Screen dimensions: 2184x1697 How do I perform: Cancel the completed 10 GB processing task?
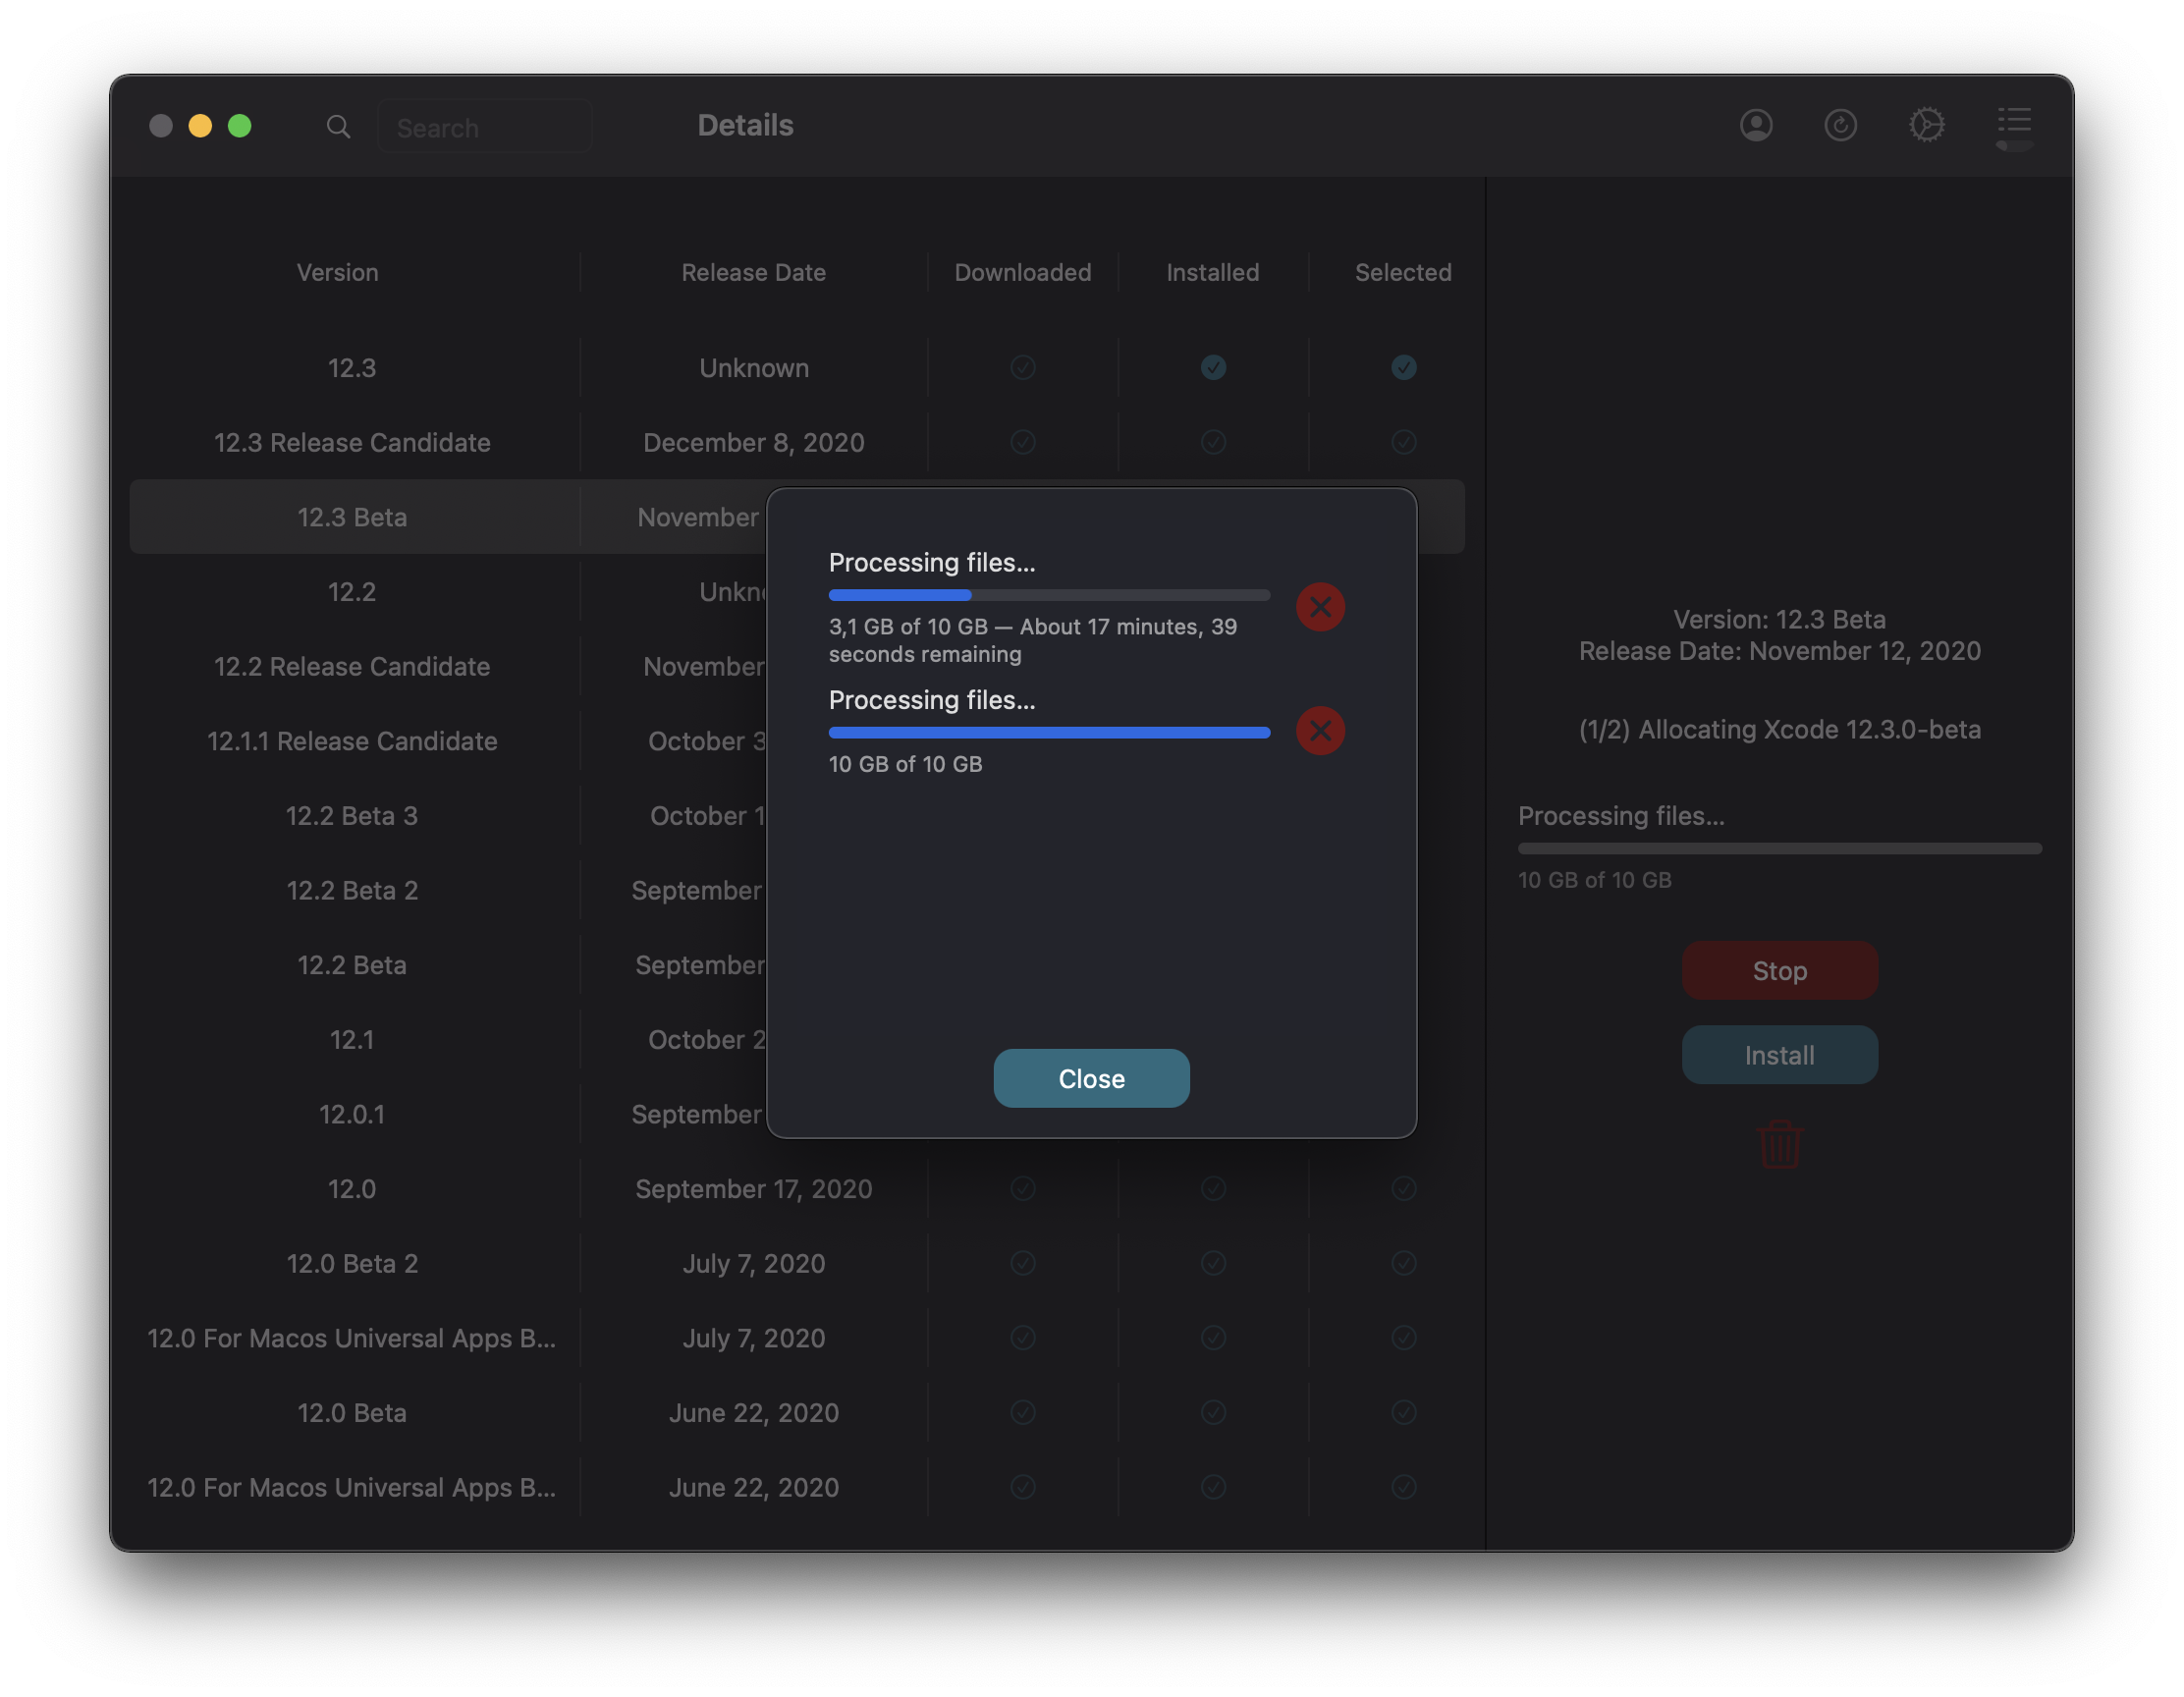[x=1320, y=731]
